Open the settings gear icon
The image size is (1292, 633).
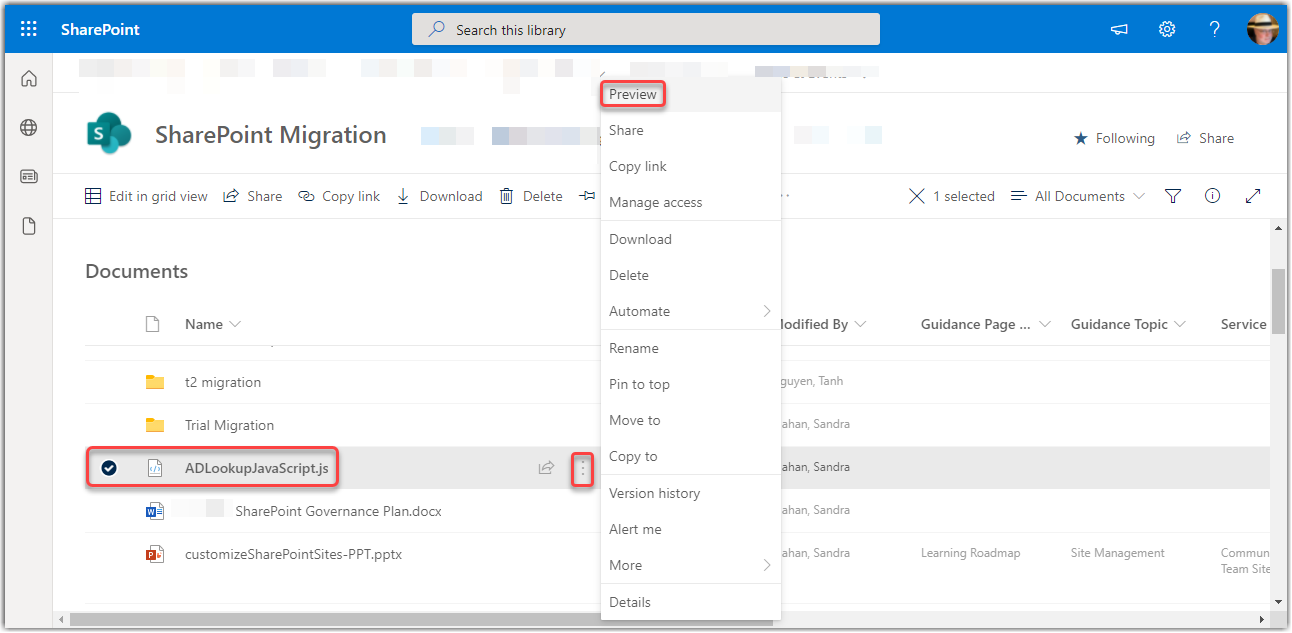(1166, 29)
